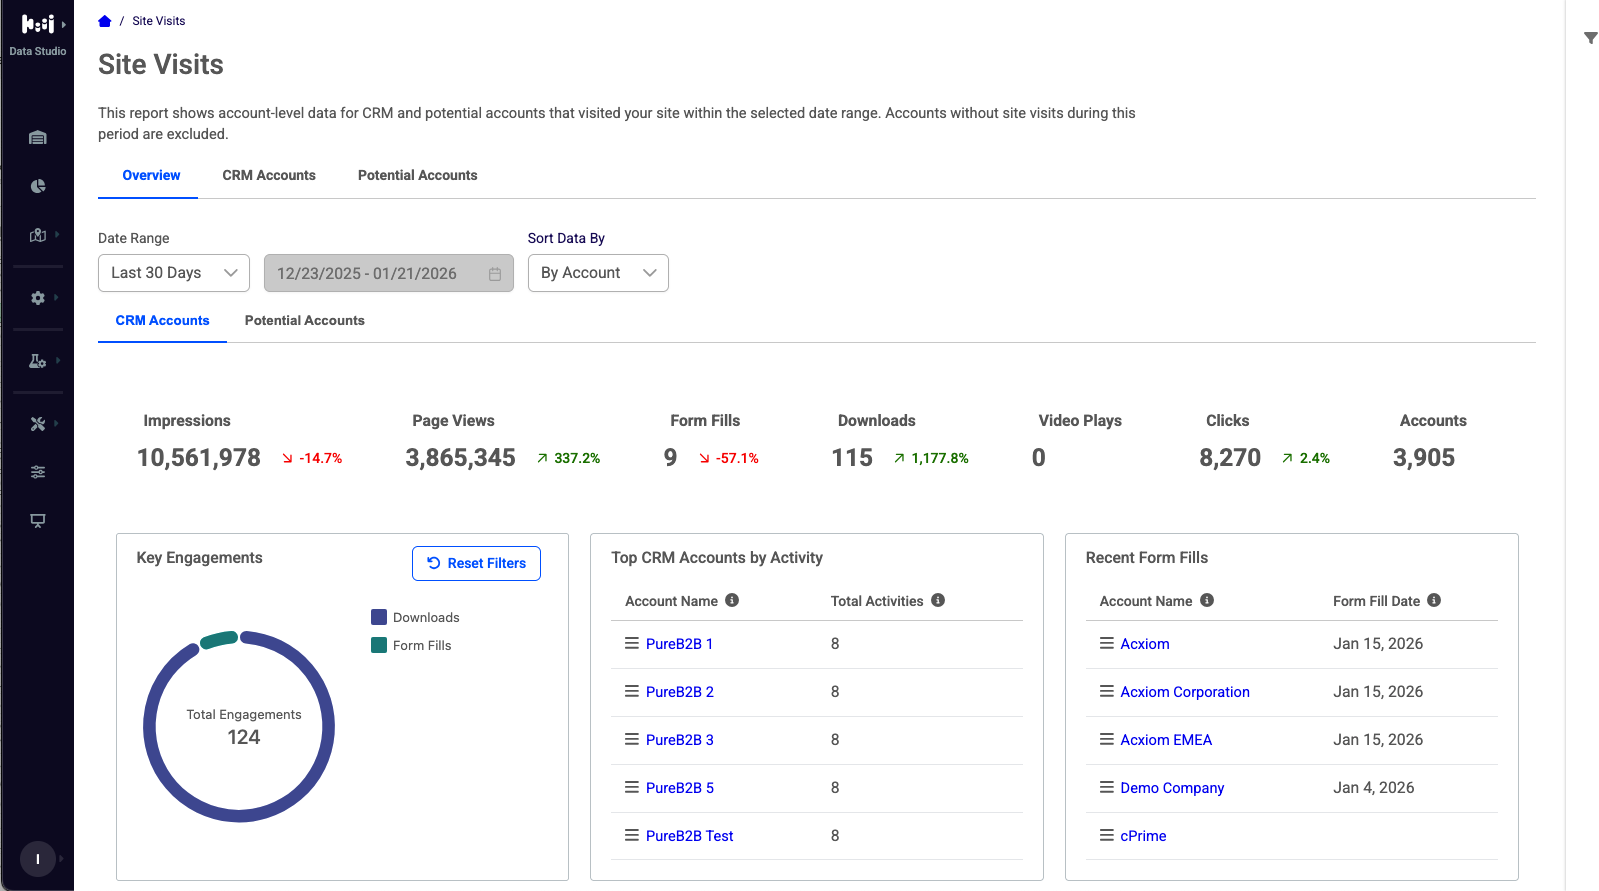Click the Page Views value 3,865,345

(460, 458)
